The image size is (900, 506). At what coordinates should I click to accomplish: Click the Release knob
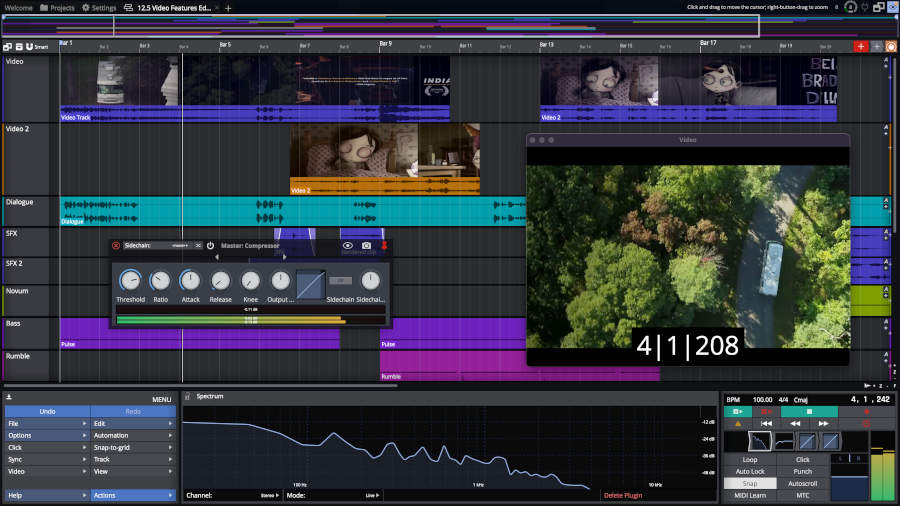click(x=220, y=281)
